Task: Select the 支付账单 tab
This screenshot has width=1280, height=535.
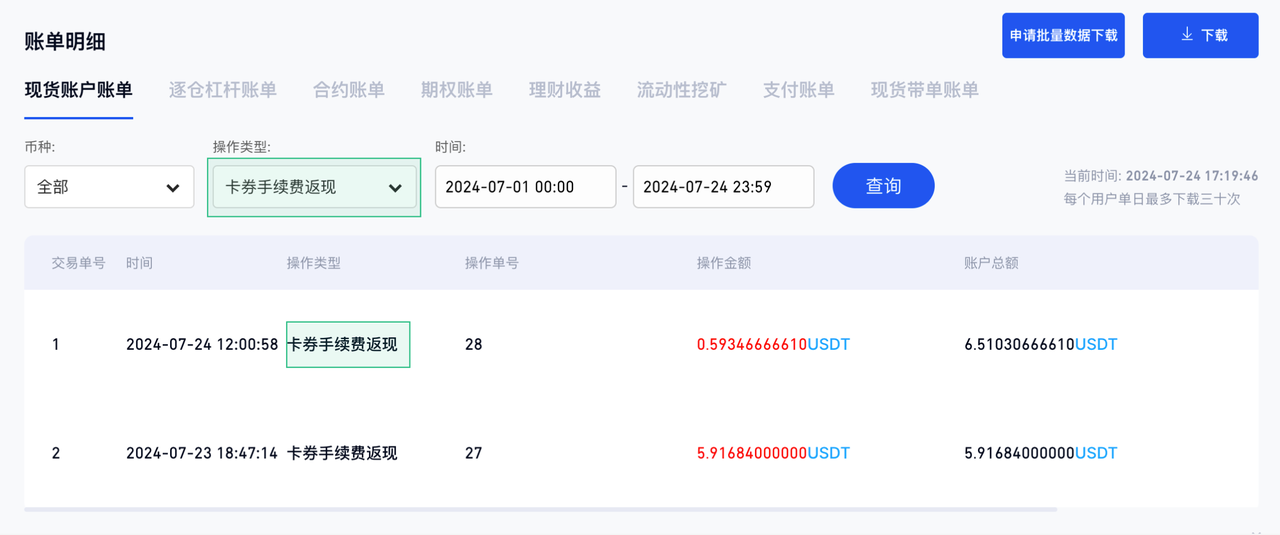Action: (798, 90)
